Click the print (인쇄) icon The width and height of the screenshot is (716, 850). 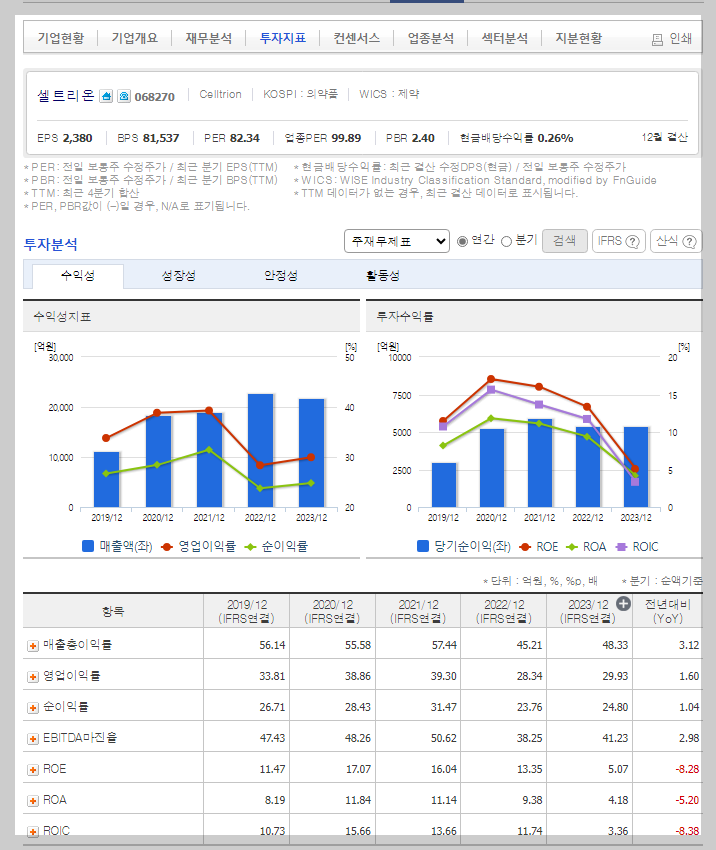tap(657, 40)
